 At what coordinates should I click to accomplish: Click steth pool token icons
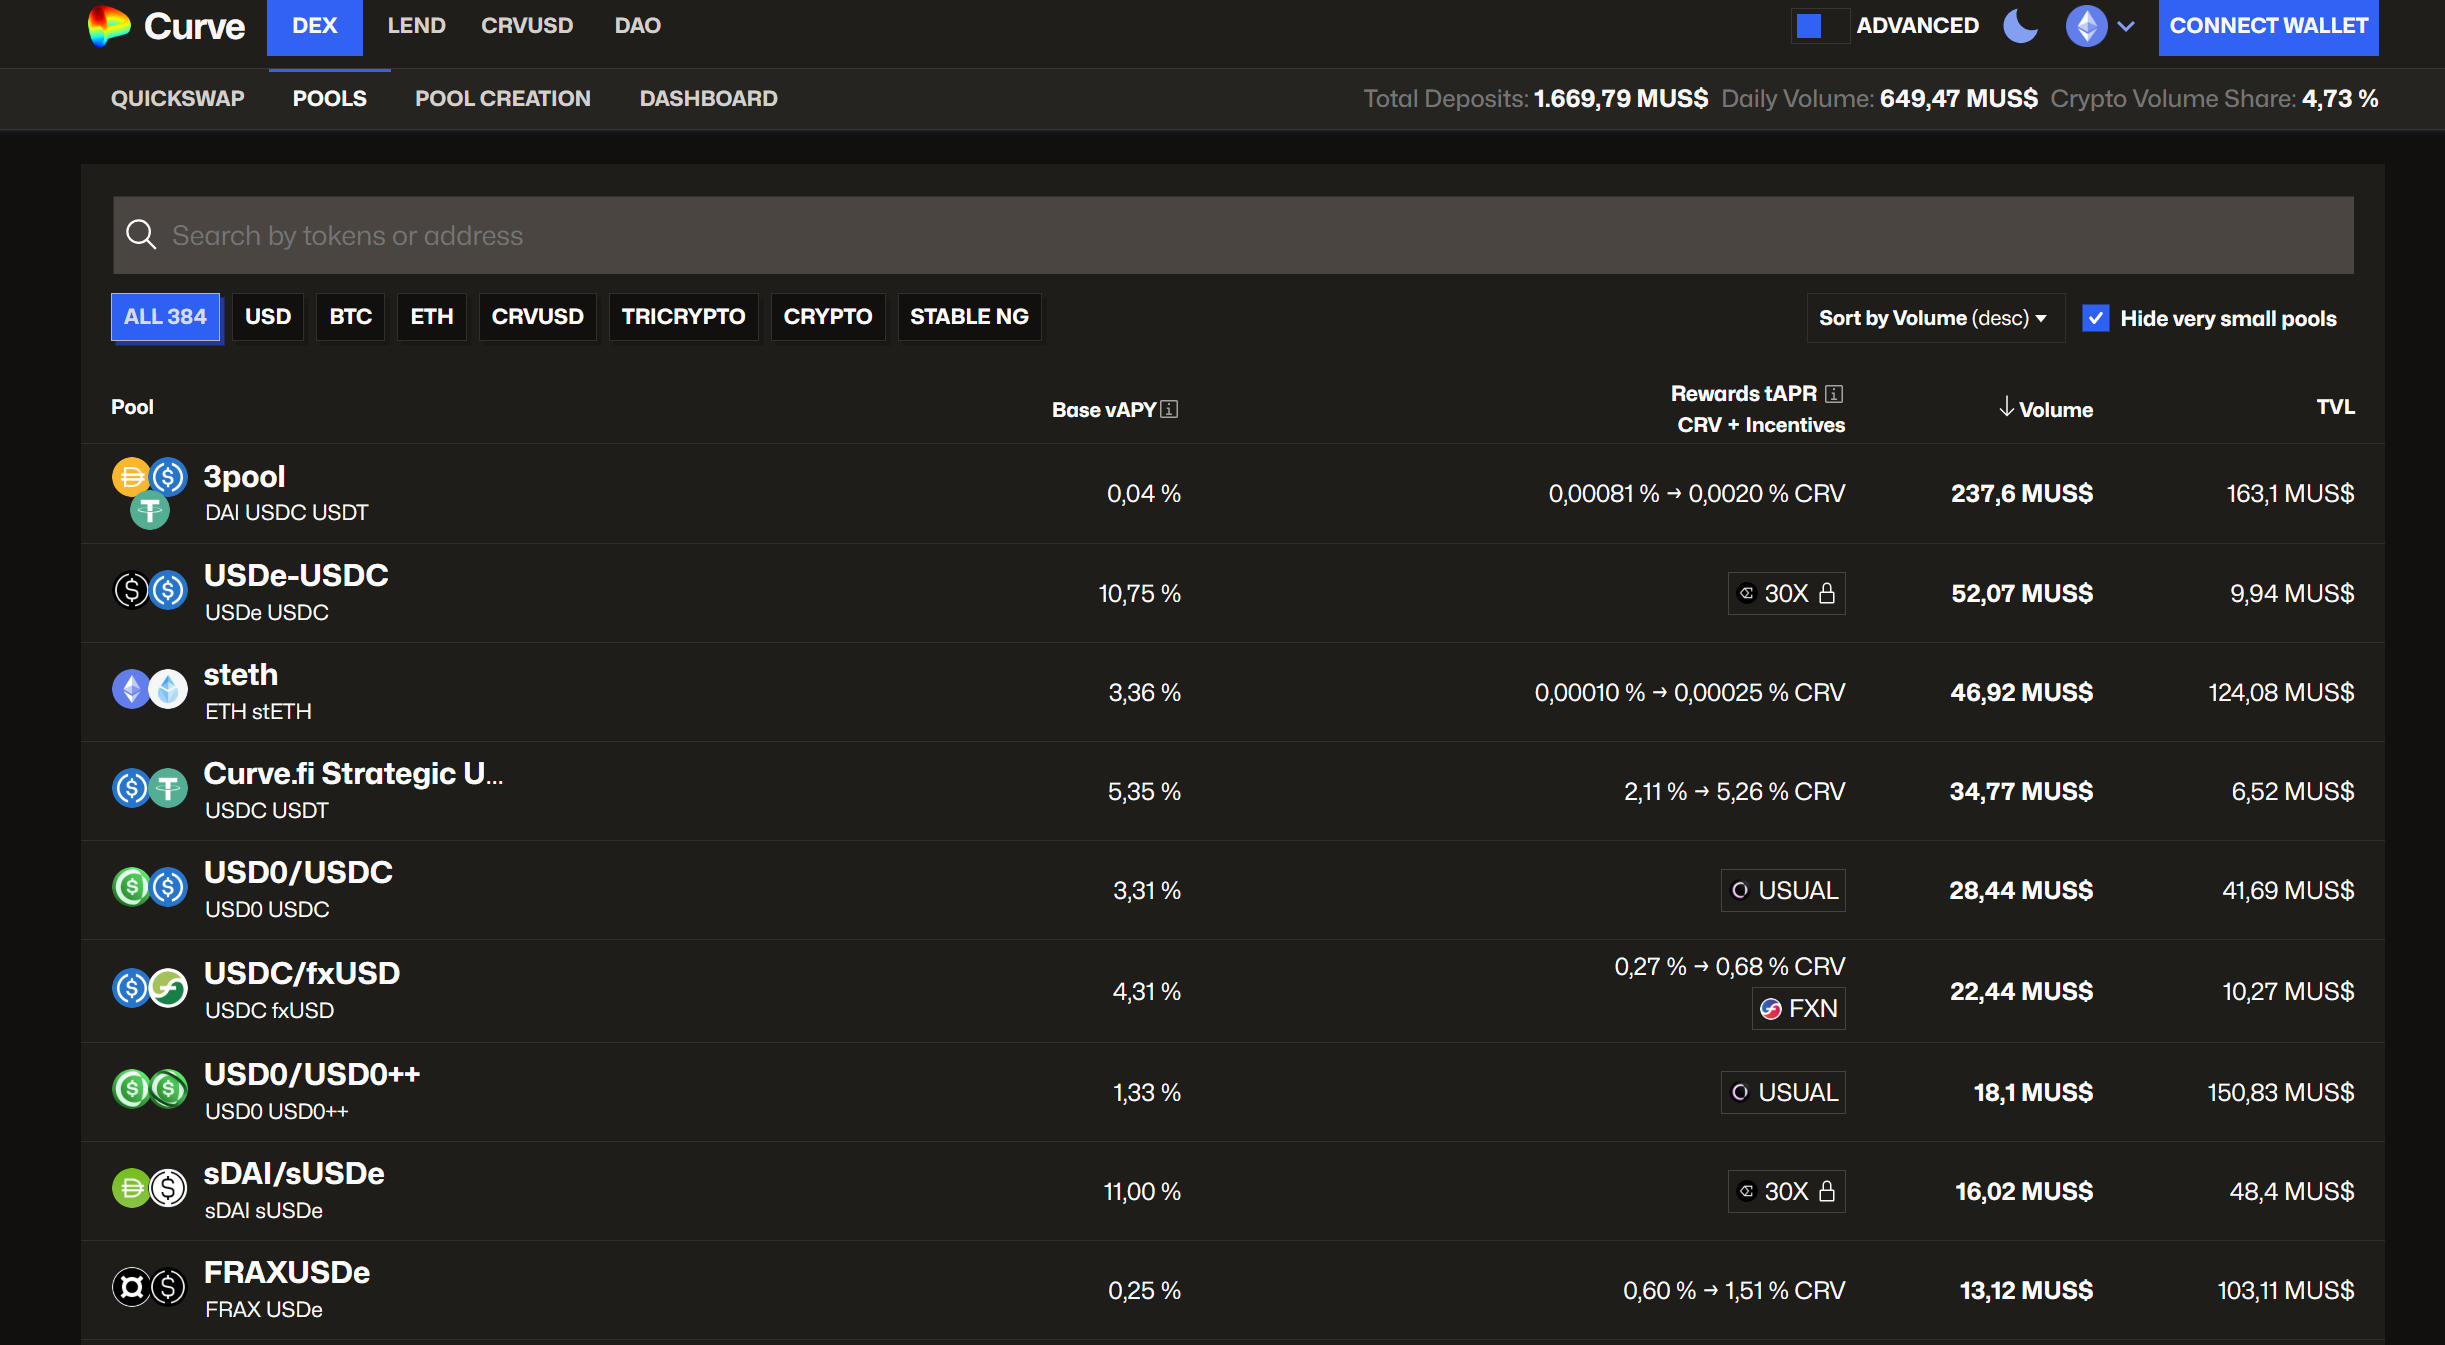(x=149, y=690)
